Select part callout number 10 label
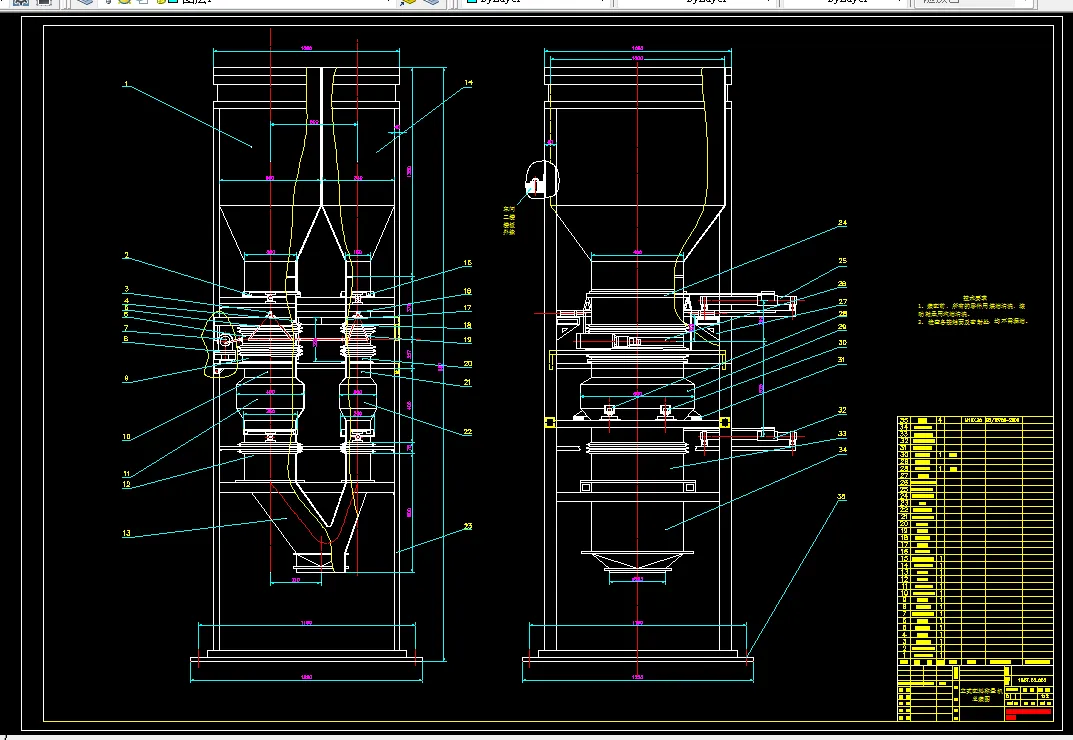 coord(127,437)
